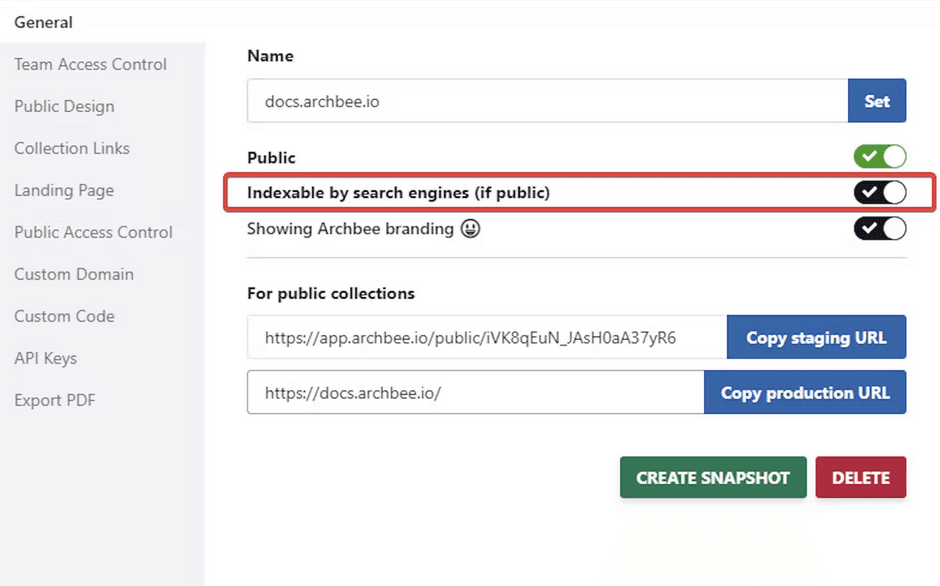Viewport: 940px width, 586px height.
Task: Open Team Access Control settings
Action: pos(90,64)
